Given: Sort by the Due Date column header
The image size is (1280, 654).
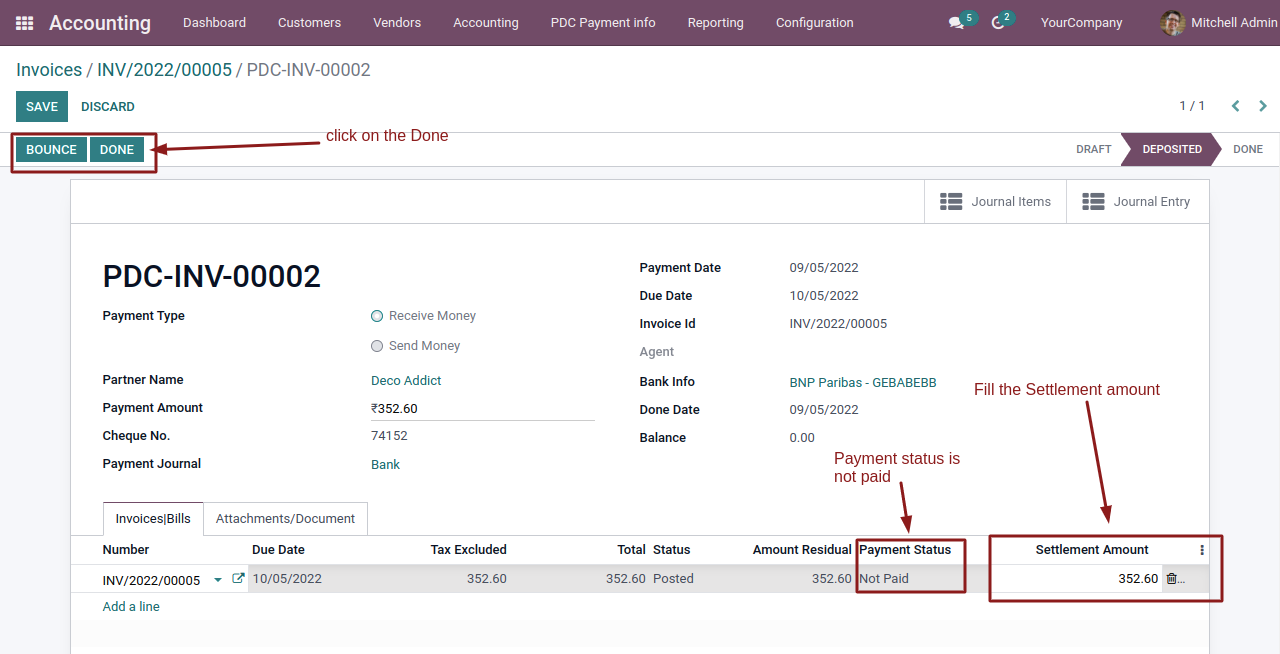Looking at the screenshot, I should (278, 550).
